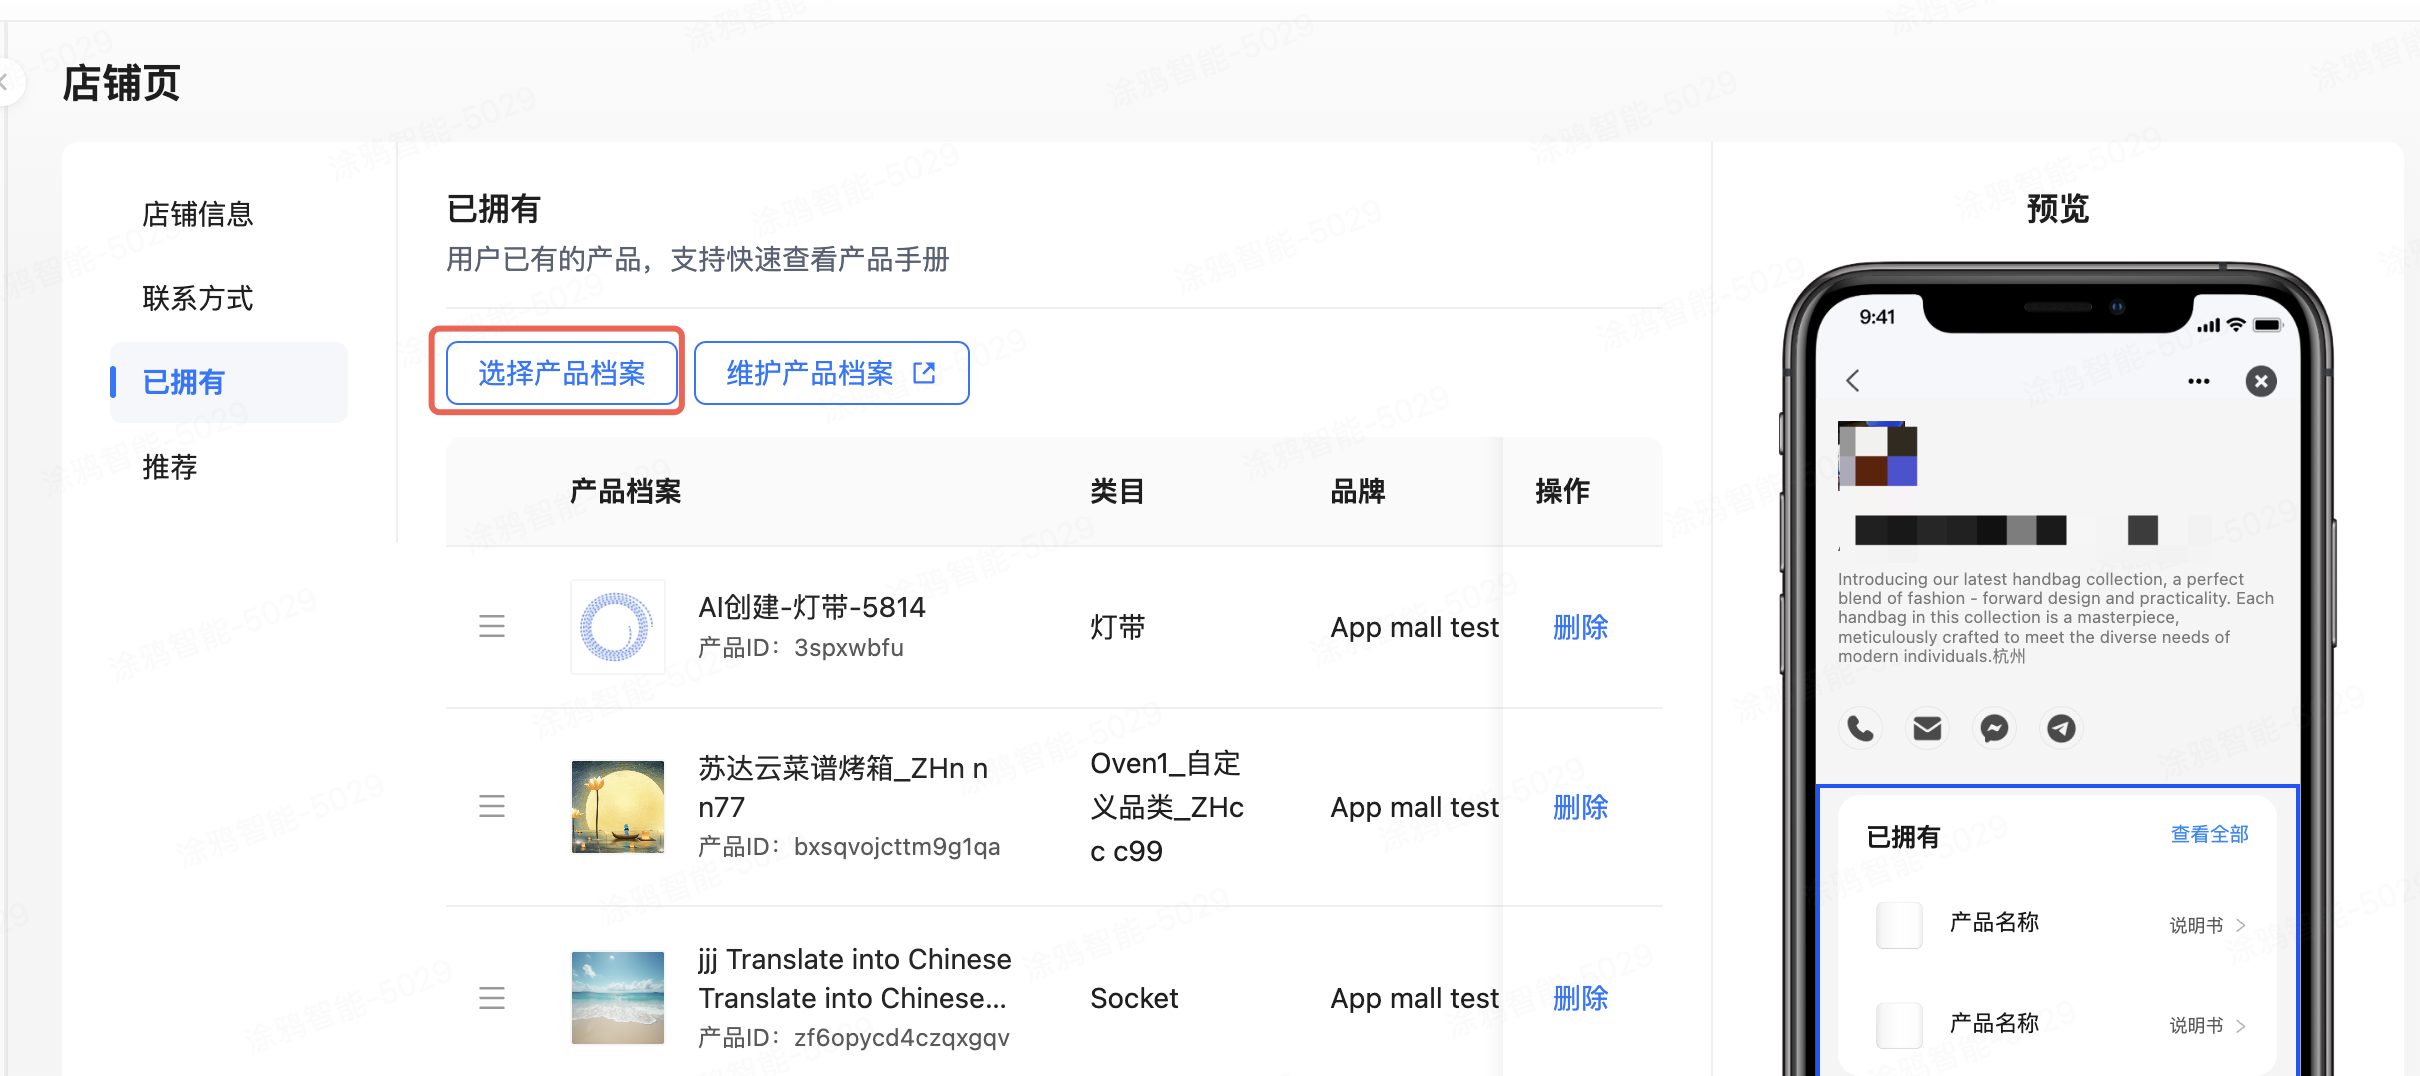Click the 选择产品档案 button
Image resolution: width=2420 pixels, height=1076 pixels.
[562, 373]
